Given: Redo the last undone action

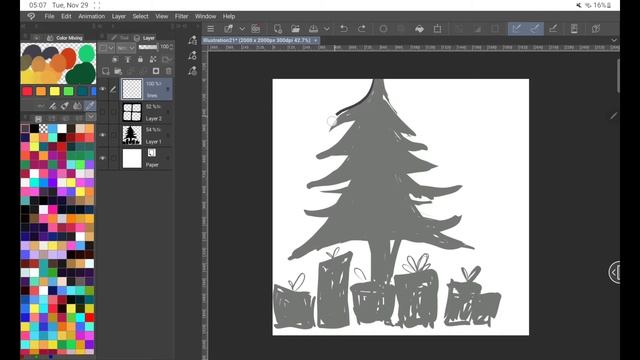Looking at the screenshot, I should click(x=362, y=29).
